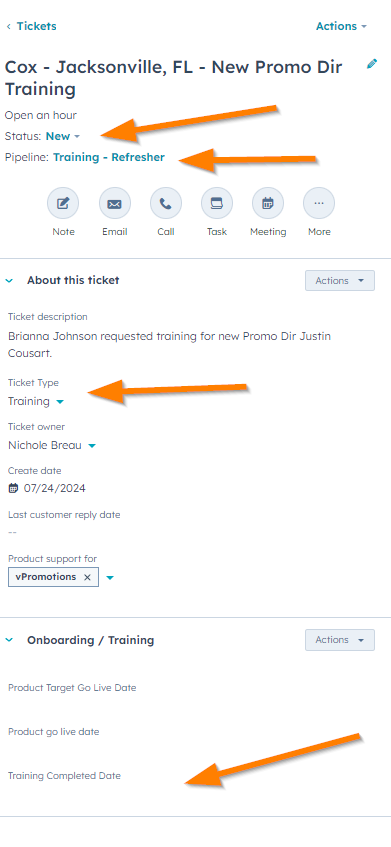Screen dimensions: 391x847
Task: Click the Note icon button
Action: (x=63, y=203)
